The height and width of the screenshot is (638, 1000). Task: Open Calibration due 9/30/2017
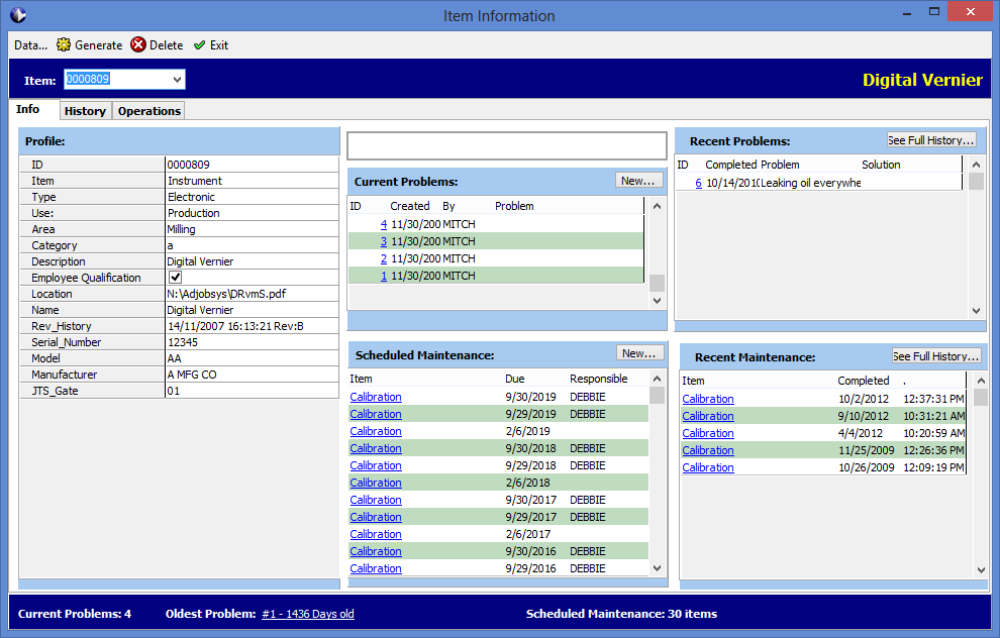tap(376, 500)
